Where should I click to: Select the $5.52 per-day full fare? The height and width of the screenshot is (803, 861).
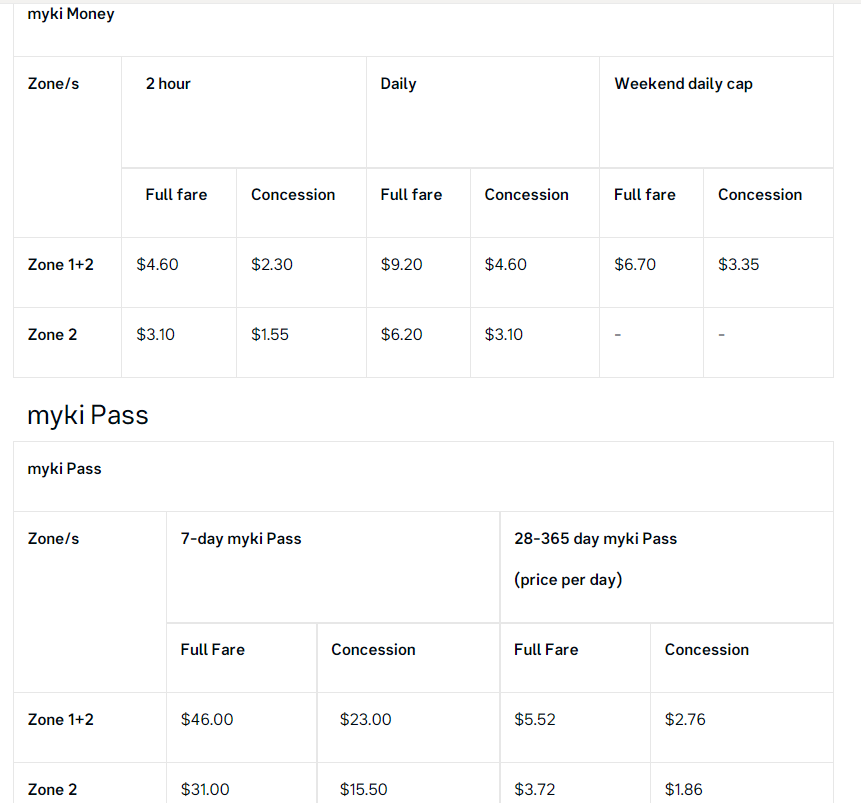535,720
